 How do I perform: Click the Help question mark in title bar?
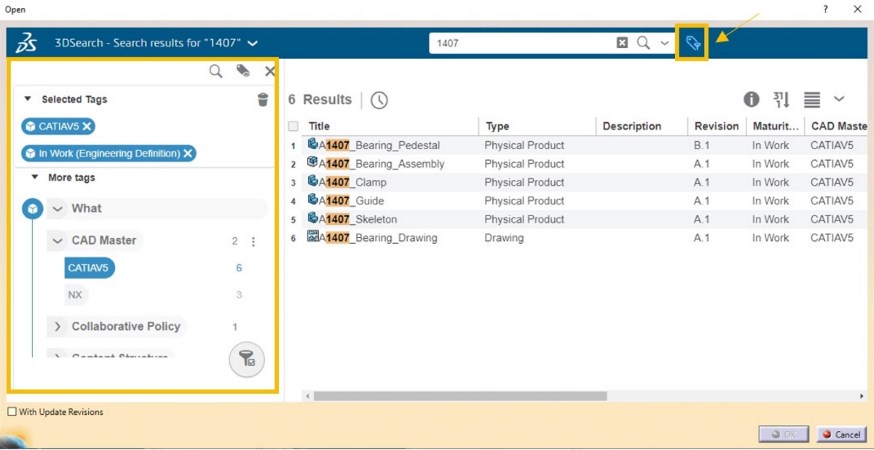[825, 9]
